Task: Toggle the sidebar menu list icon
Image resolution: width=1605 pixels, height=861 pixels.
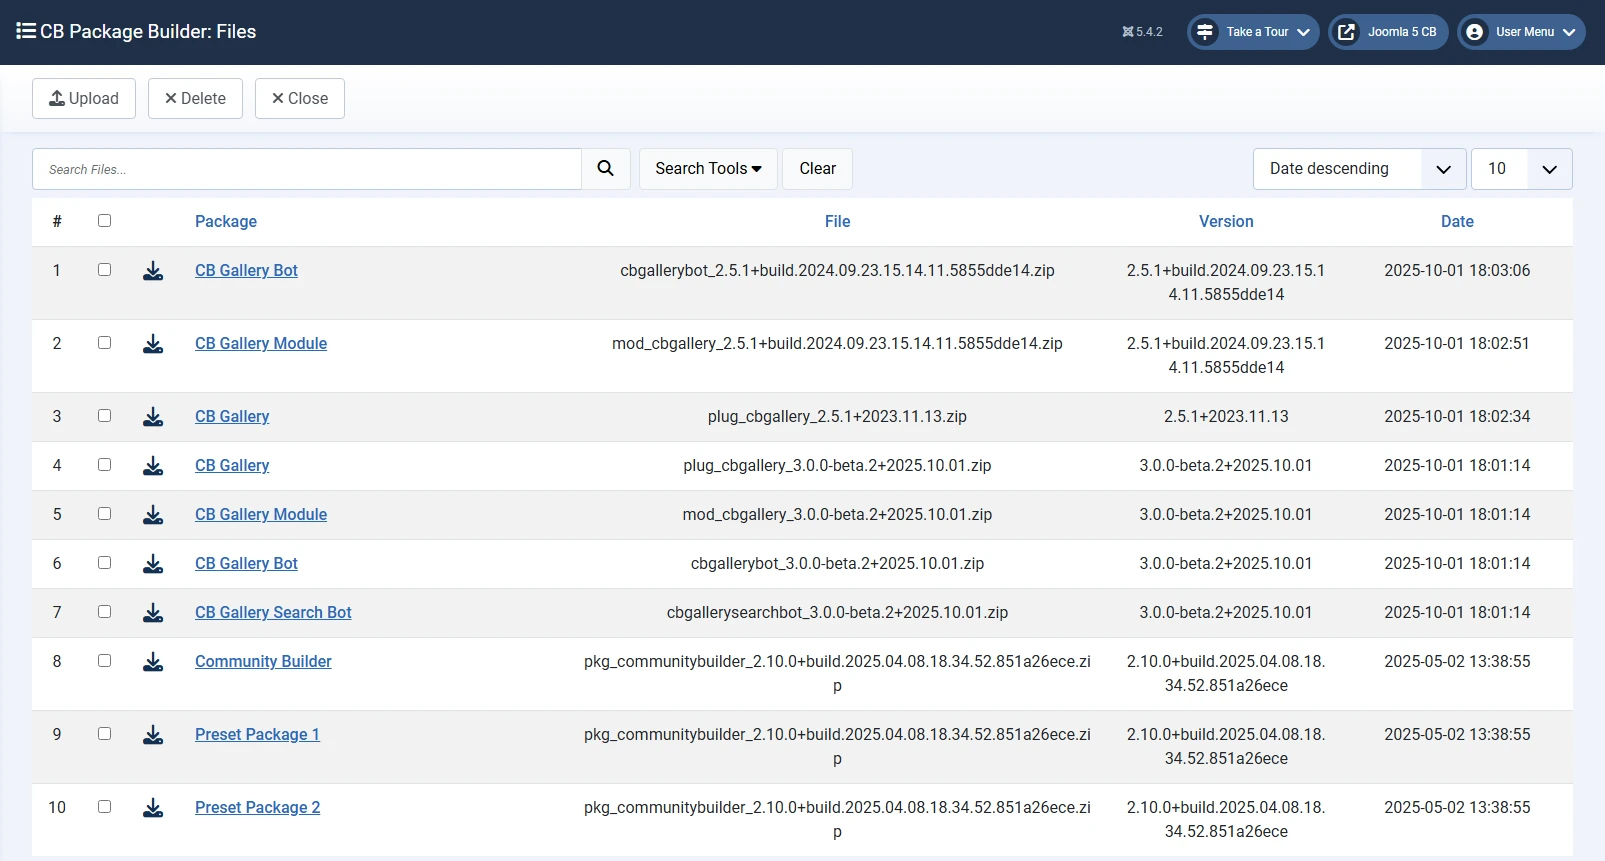Action: (x=26, y=31)
